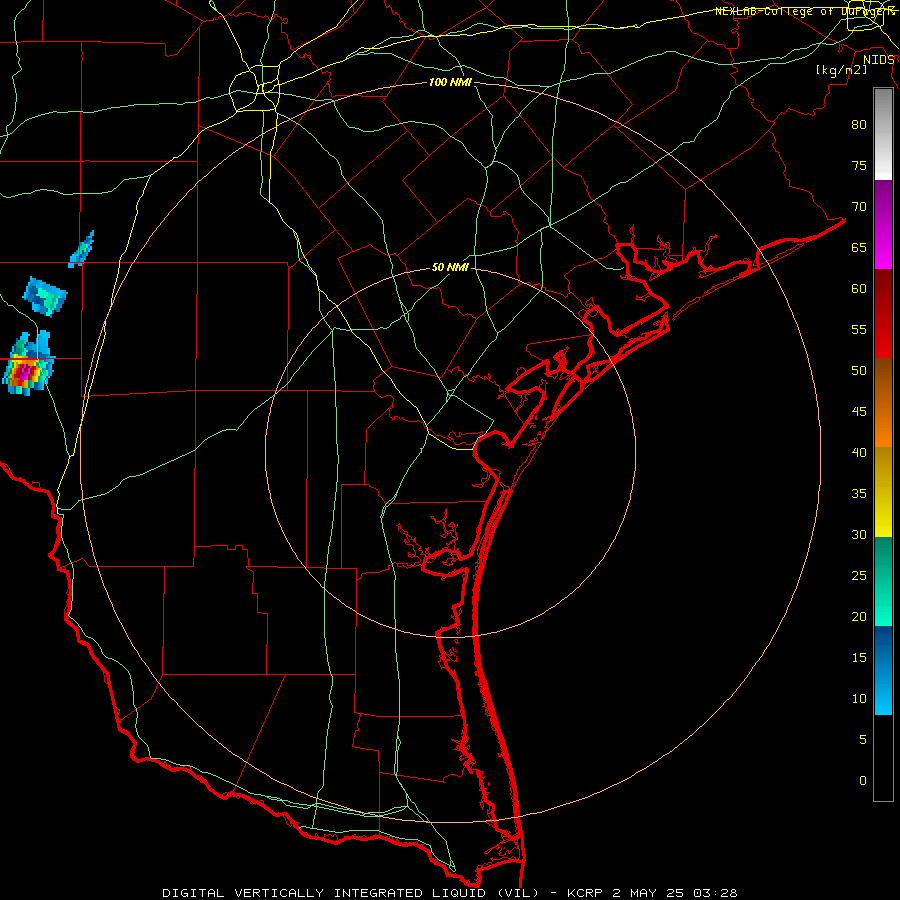This screenshot has width=900, height=900.
Task: Click the 20 value on the scale
Action: pyautogui.click(x=859, y=616)
